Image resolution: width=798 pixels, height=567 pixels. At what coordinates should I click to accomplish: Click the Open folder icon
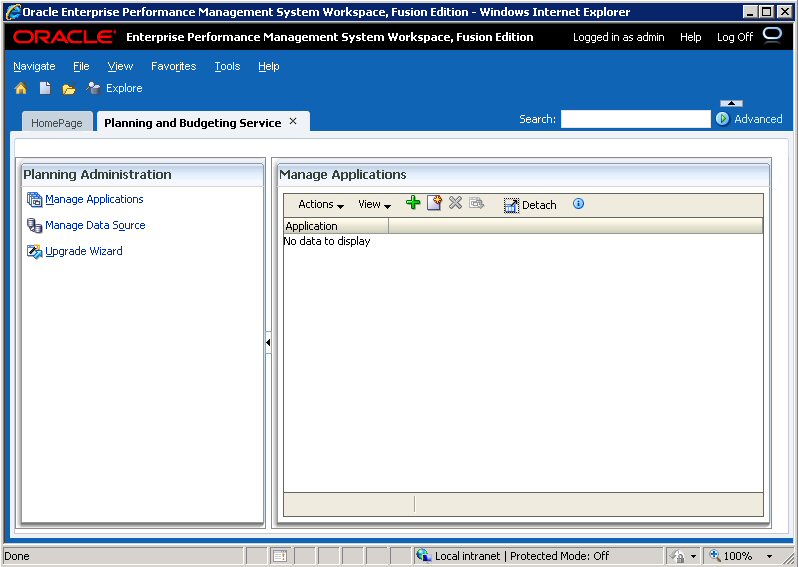(x=69, y=89)
